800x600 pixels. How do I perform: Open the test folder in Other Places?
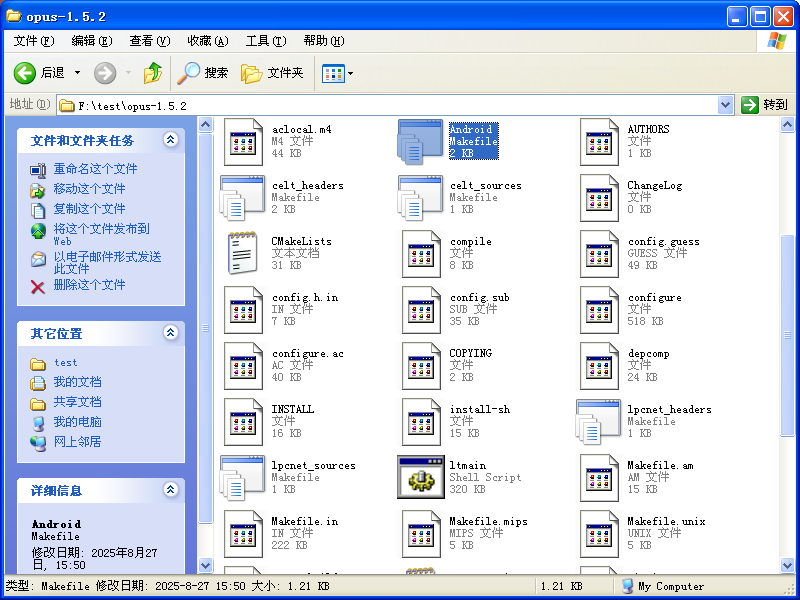click(x=65, y=363)
